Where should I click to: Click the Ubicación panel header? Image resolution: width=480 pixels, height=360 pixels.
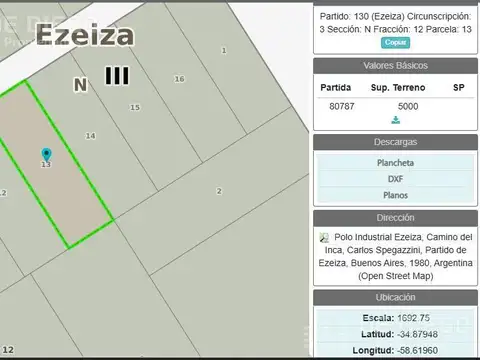pos(395,297)
